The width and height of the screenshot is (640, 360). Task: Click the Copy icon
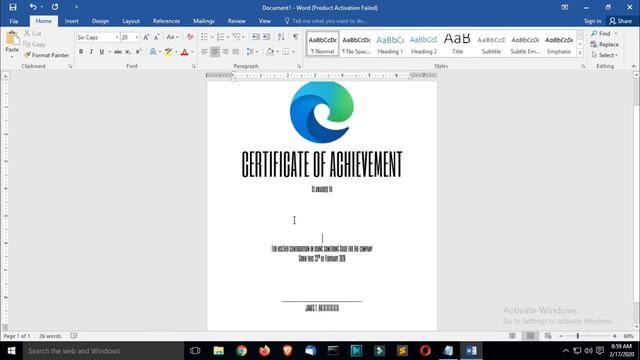27,44
